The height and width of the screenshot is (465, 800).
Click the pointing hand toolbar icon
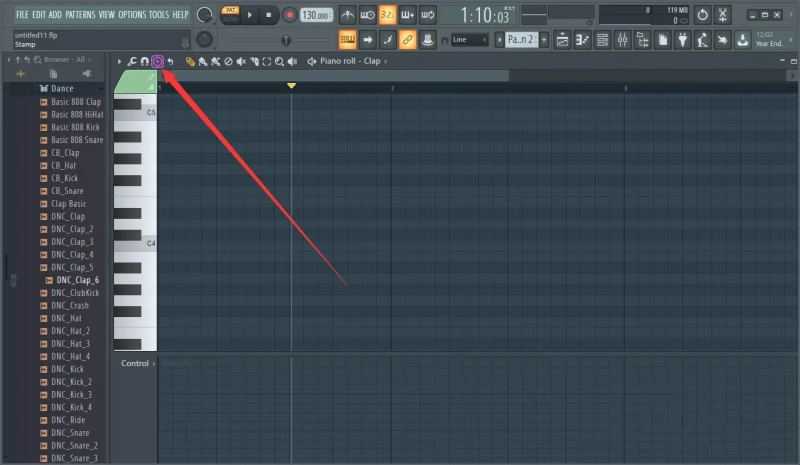coord(722,40)
